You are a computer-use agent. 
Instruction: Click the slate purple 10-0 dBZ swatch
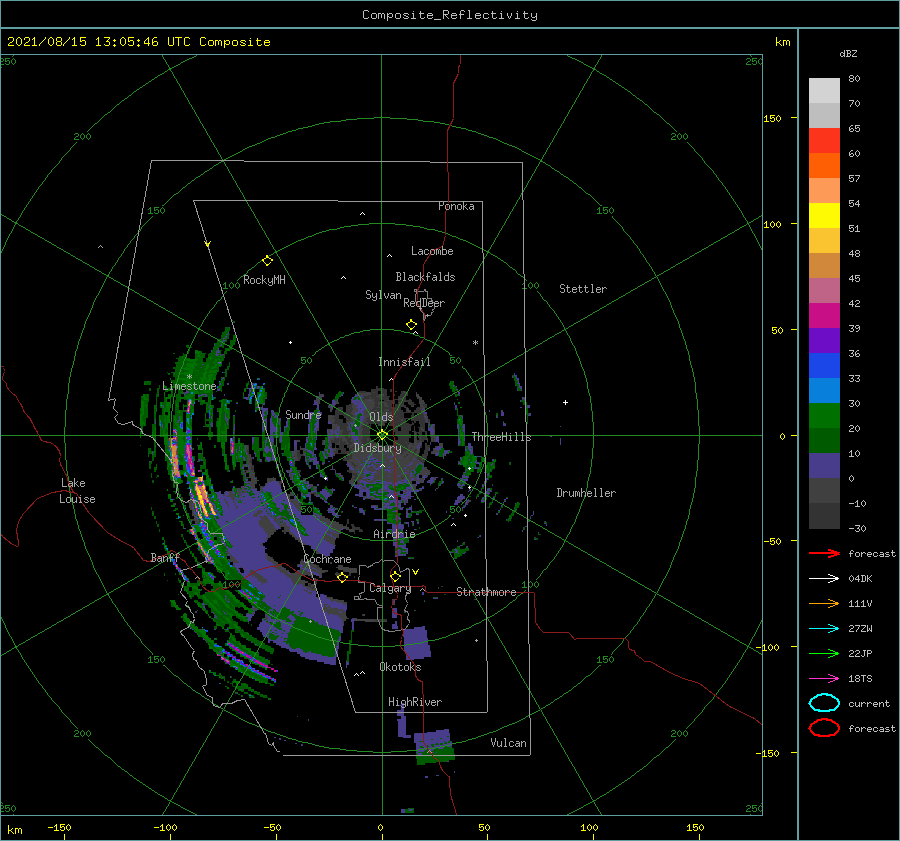pos(824,466)
